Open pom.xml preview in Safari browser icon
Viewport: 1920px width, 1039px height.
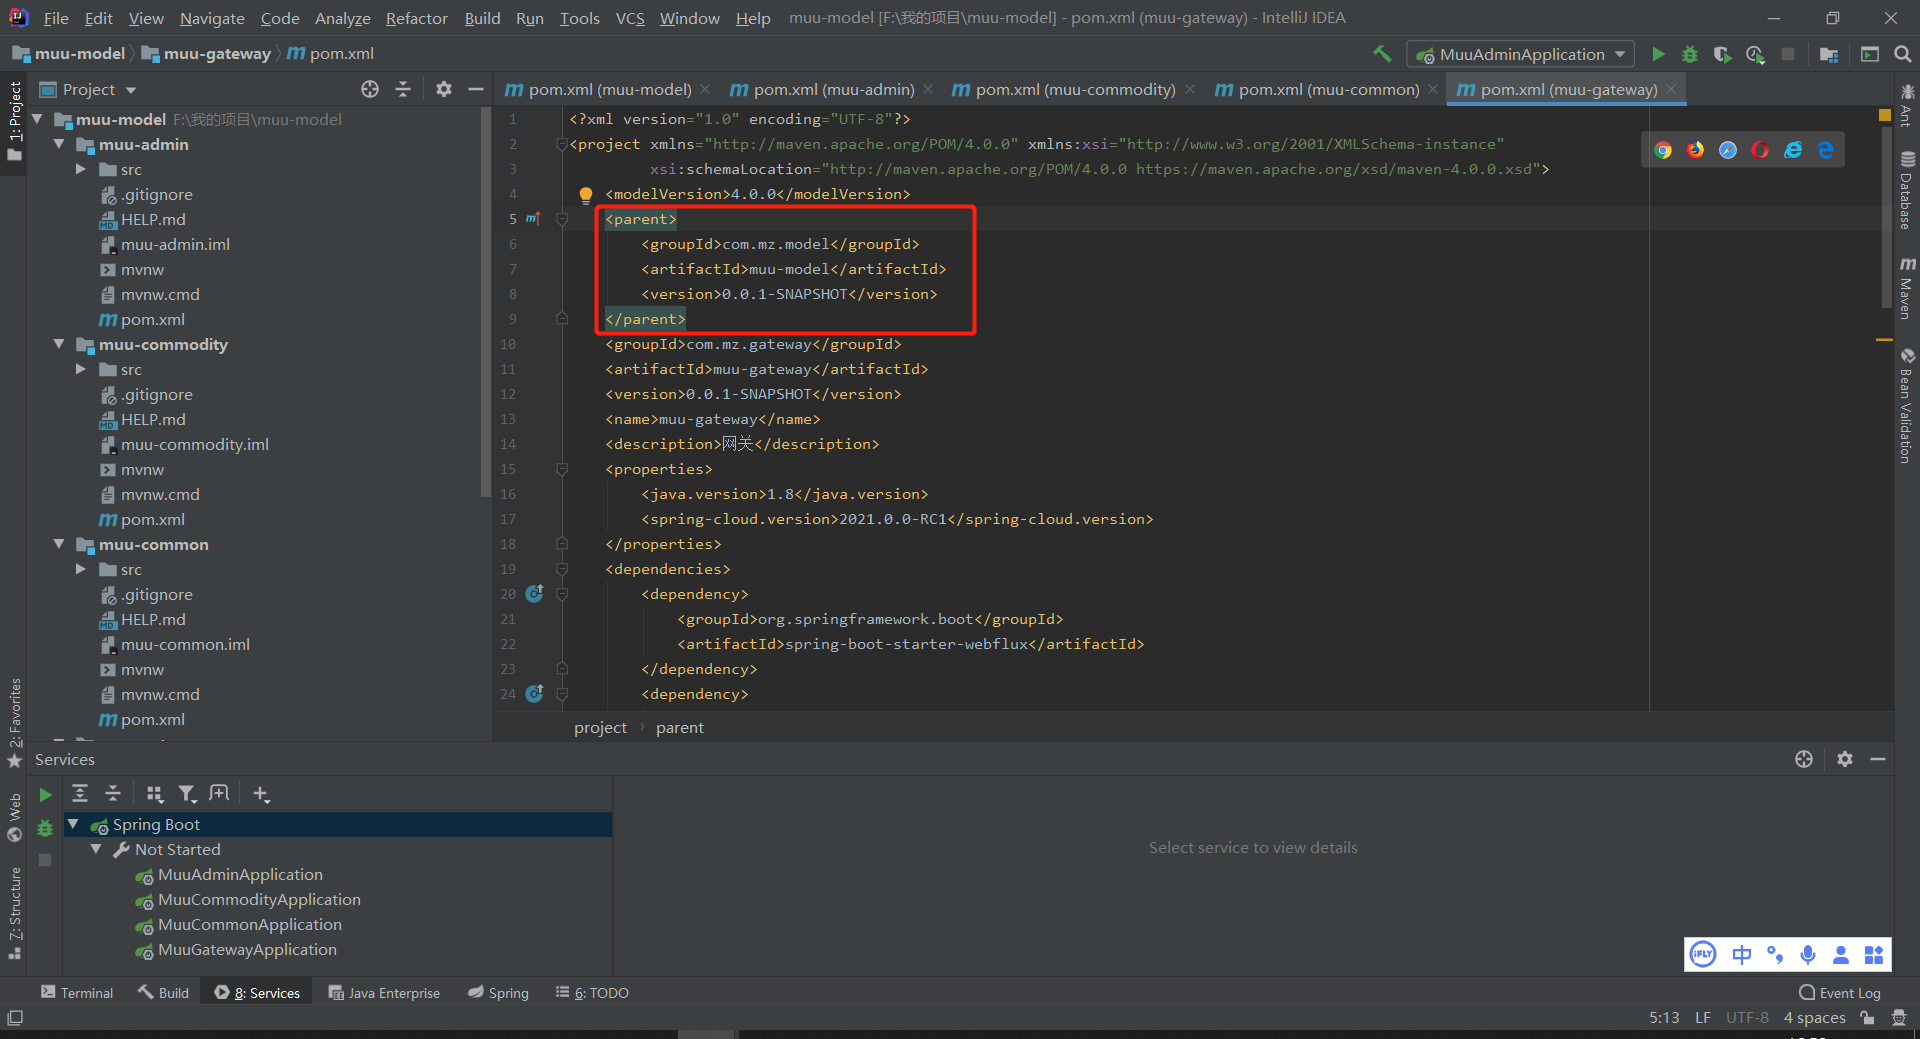click(x=1728, y=150)
